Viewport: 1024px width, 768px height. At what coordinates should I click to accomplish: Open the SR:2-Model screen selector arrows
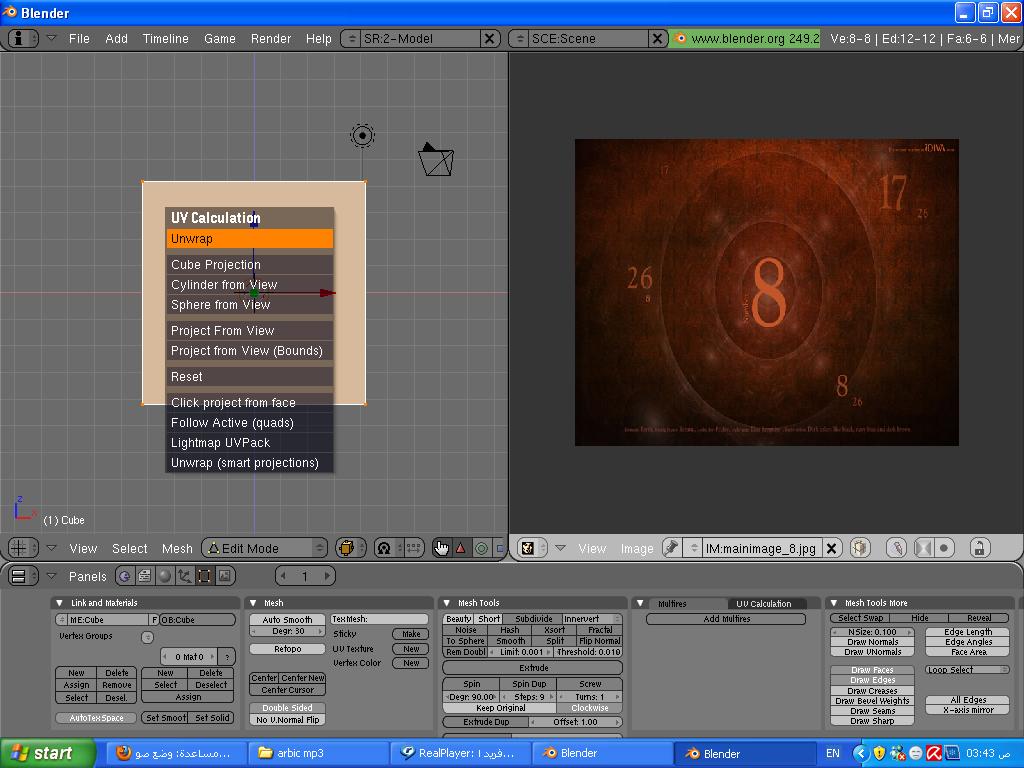[x=352, y=39]
